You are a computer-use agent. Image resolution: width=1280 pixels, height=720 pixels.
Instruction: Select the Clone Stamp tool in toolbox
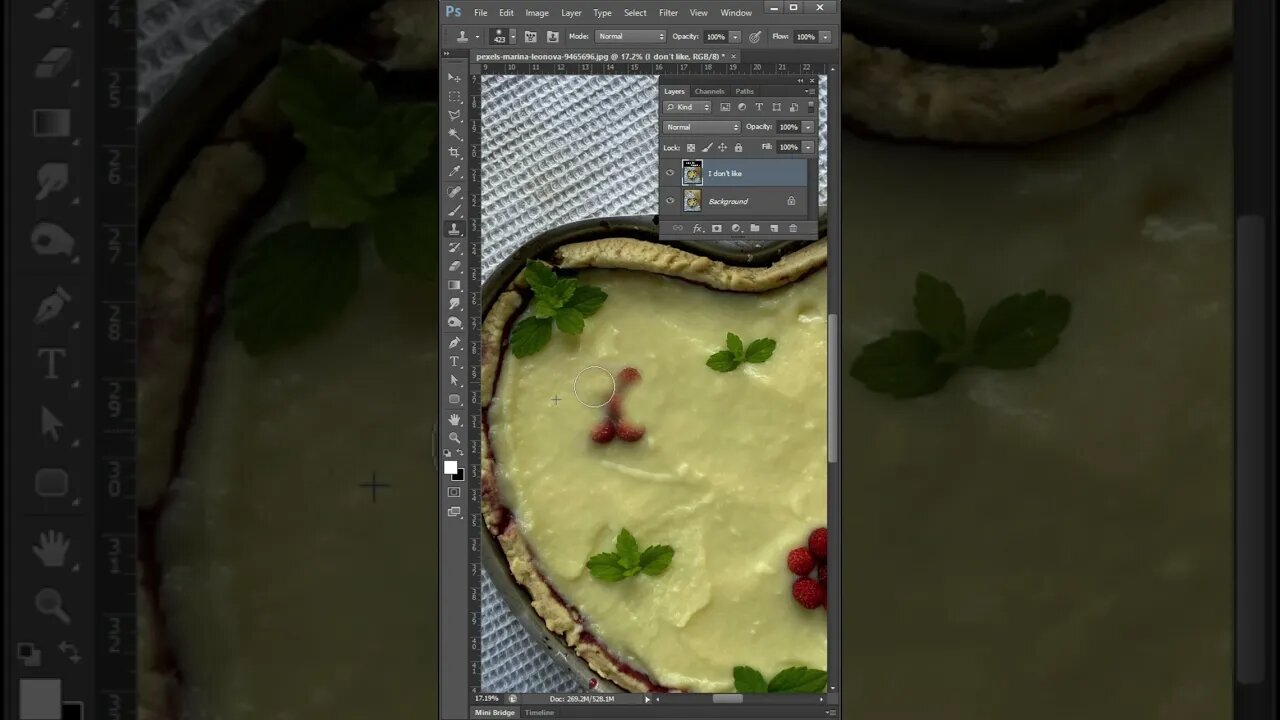click(454, 228)
